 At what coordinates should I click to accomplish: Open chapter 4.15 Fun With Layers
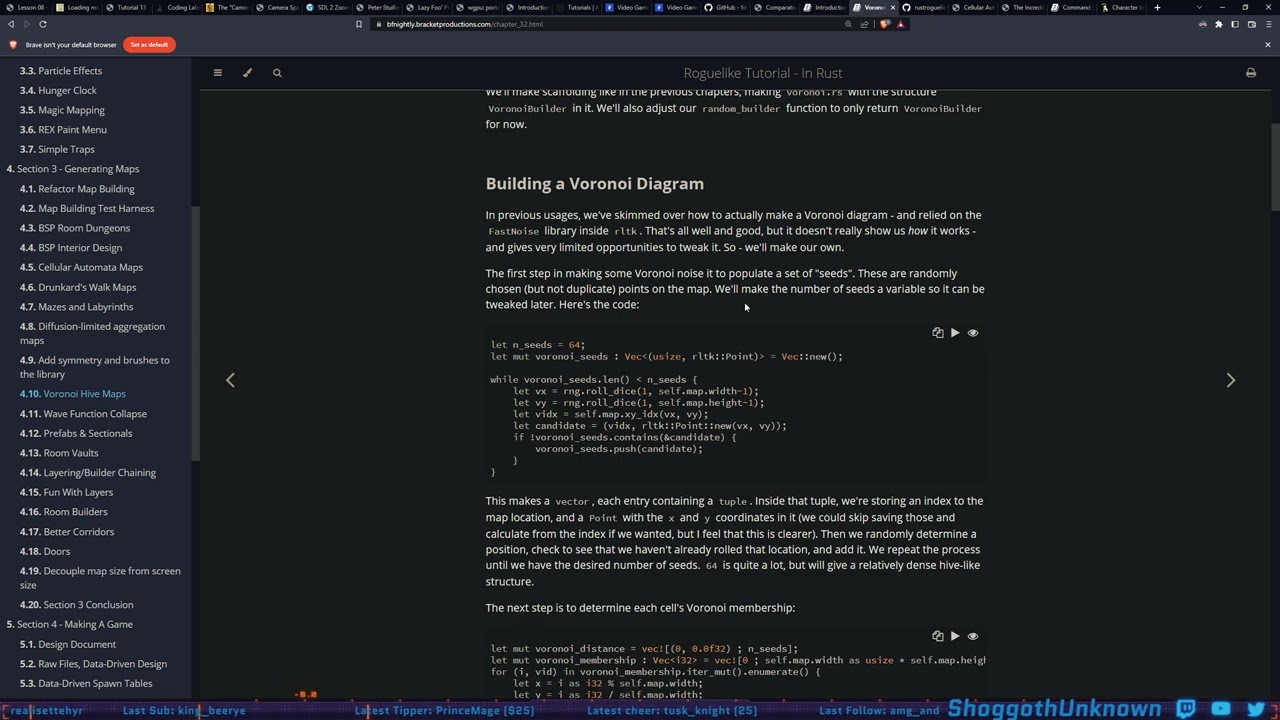[x=66, y=492]
